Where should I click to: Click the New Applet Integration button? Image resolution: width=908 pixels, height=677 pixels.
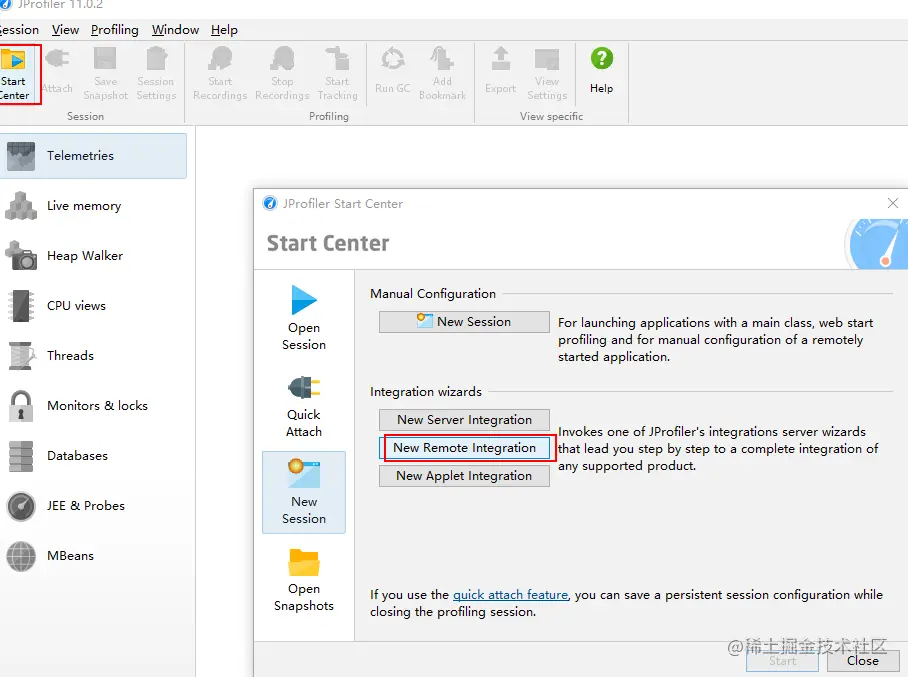click(x=464, y=476)
